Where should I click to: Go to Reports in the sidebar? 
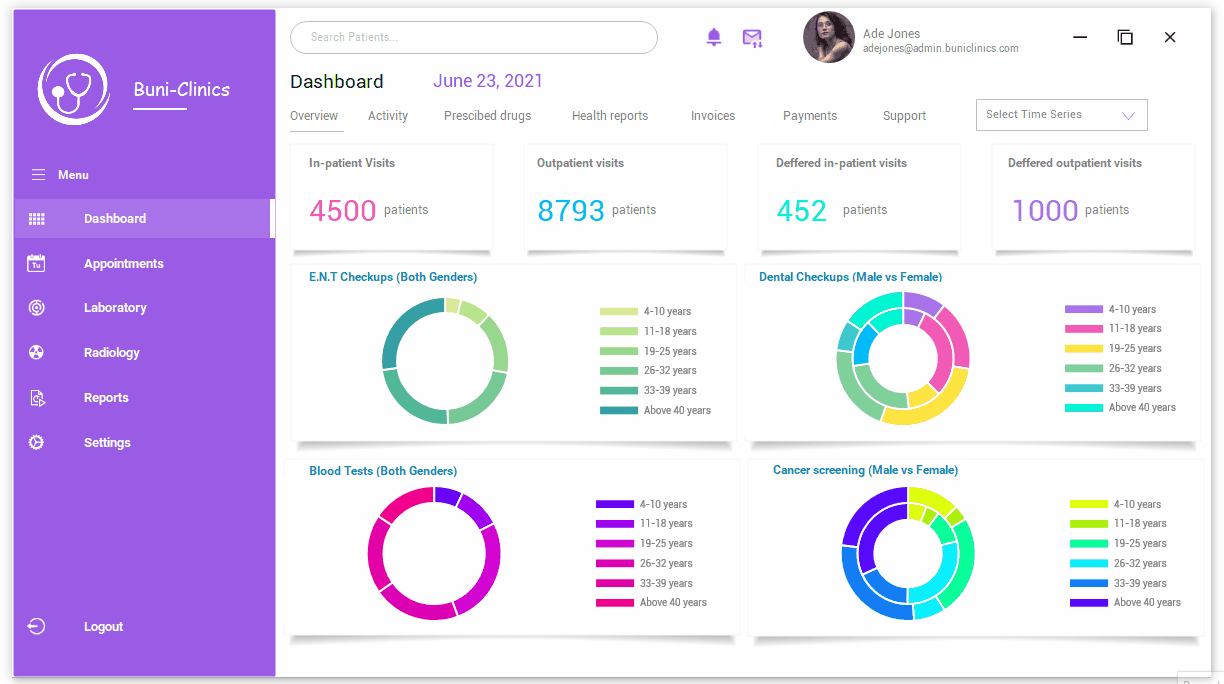(106, 398)
